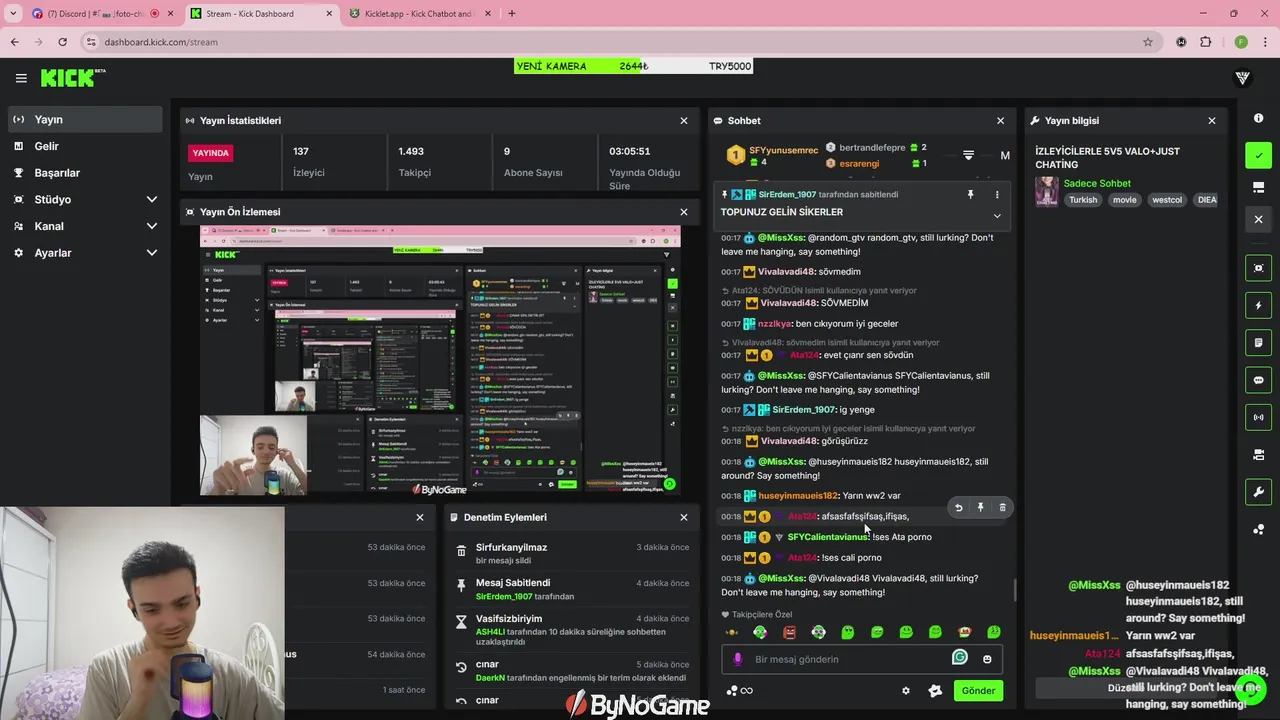Reload the browser page
Viewport: 1280px width, 720px height.
click(62, 42)
